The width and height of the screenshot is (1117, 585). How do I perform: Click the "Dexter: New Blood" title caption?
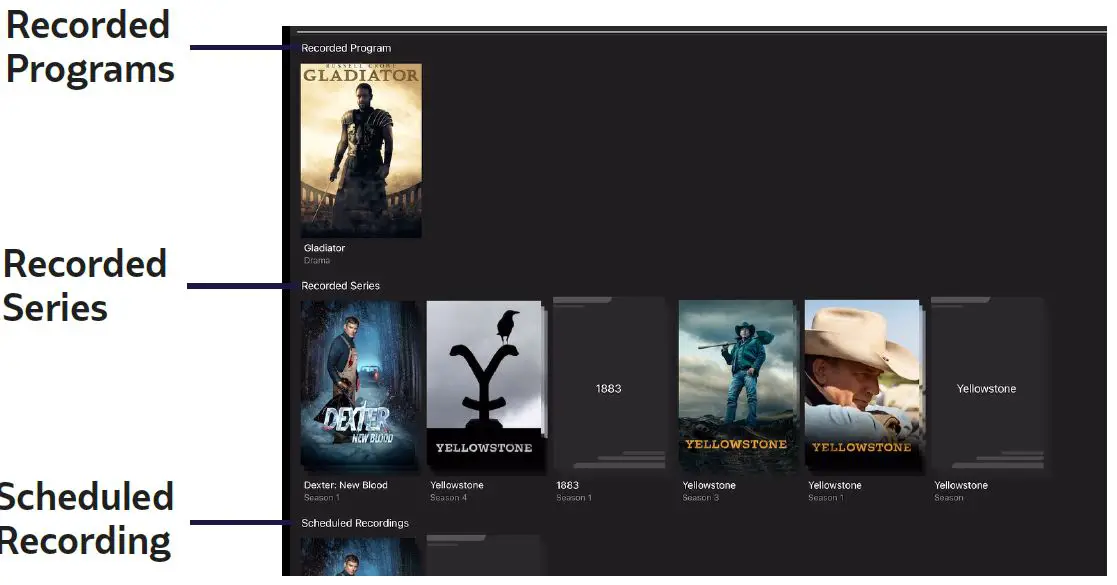pos(346,485)
